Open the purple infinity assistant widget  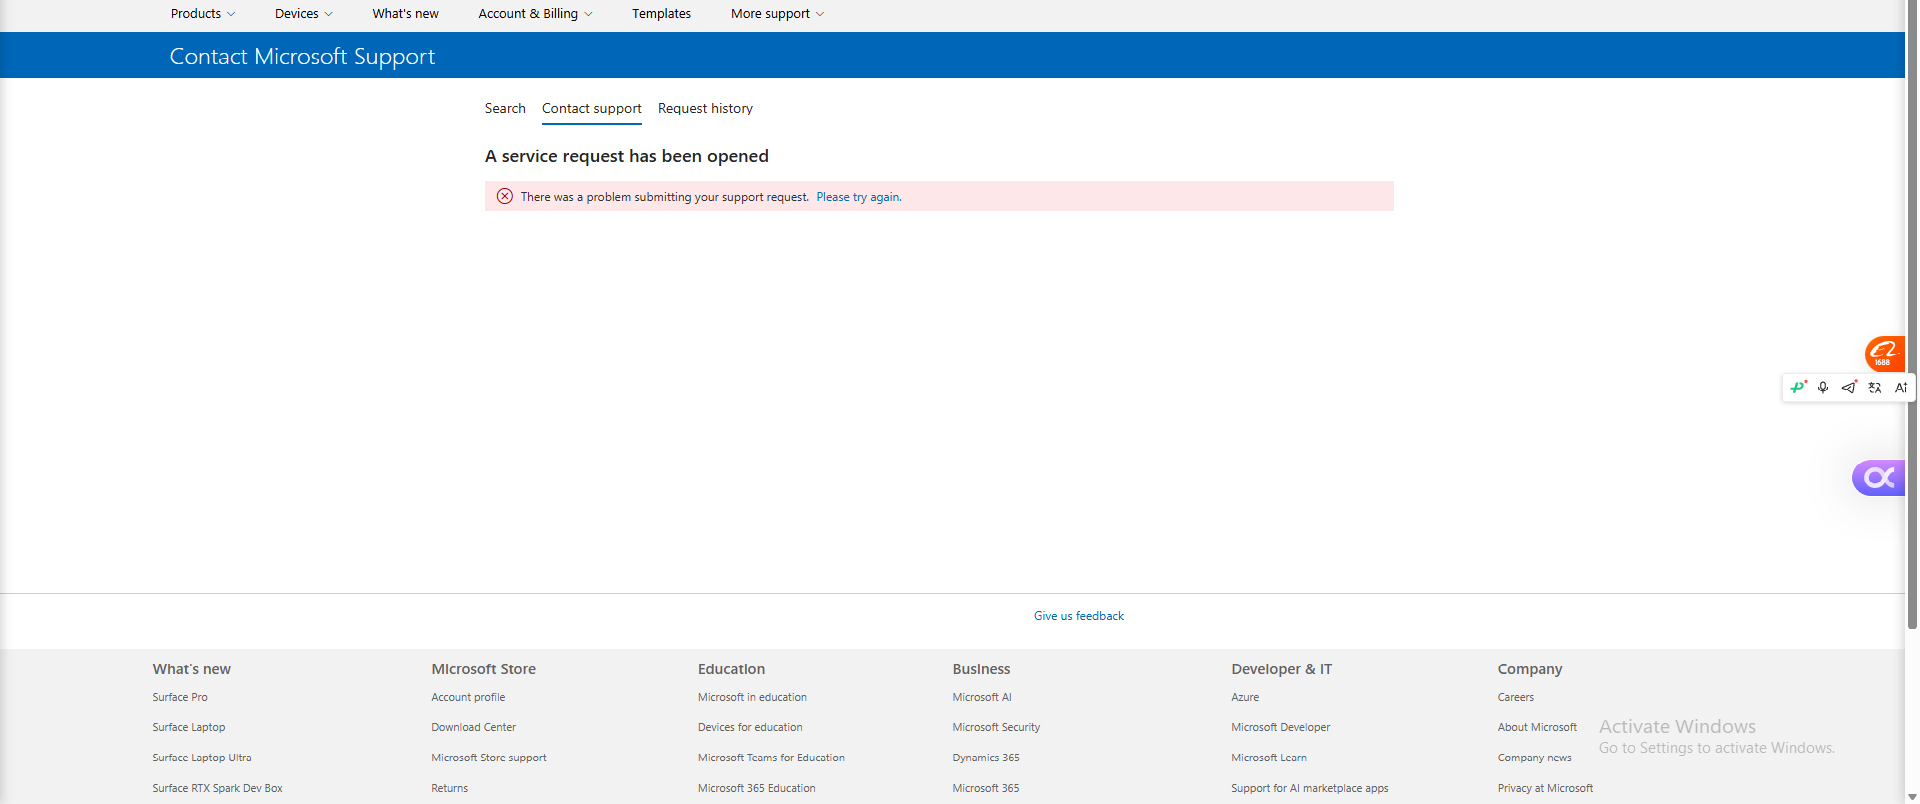click(1879, 478)
